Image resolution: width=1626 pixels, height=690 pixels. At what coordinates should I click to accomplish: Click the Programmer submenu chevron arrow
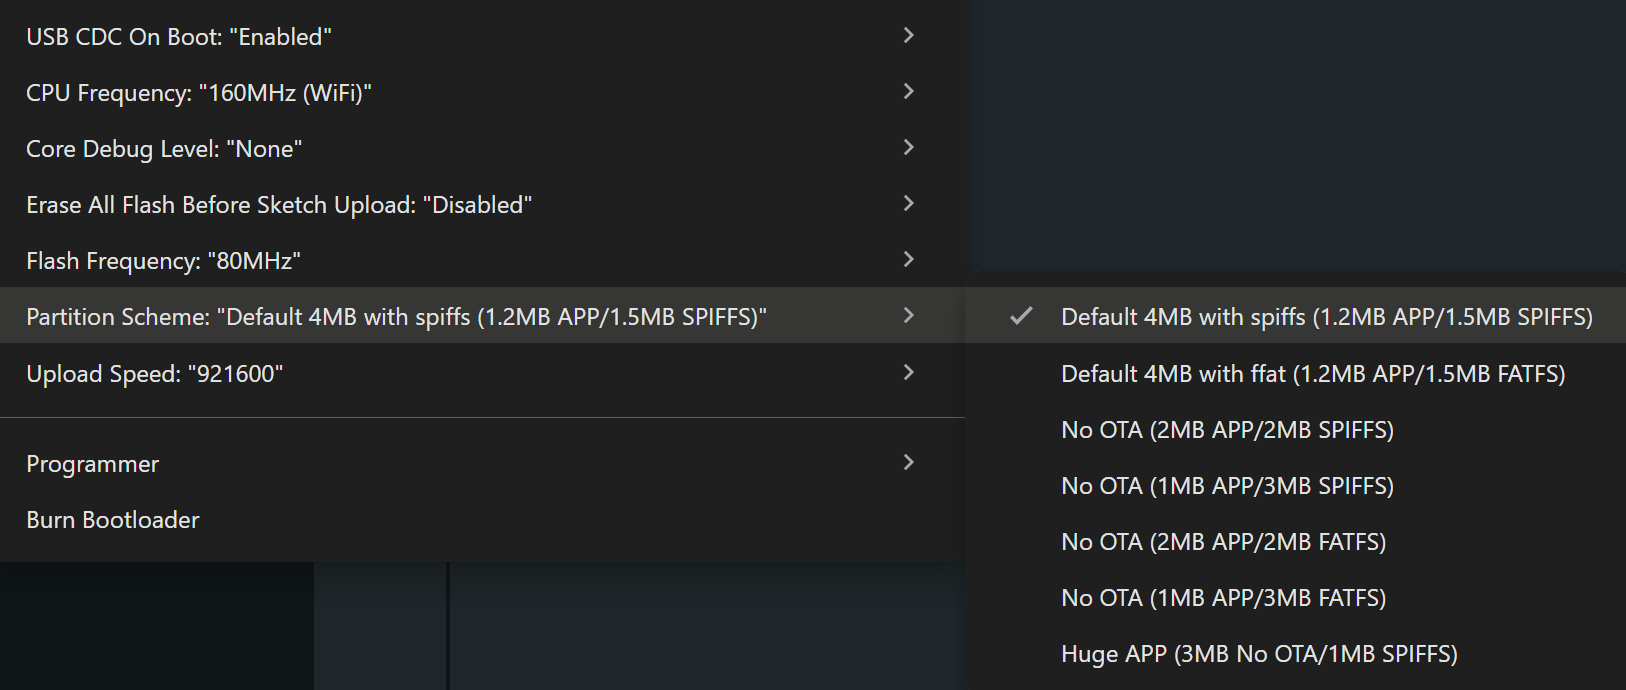[x=908, y=463]
